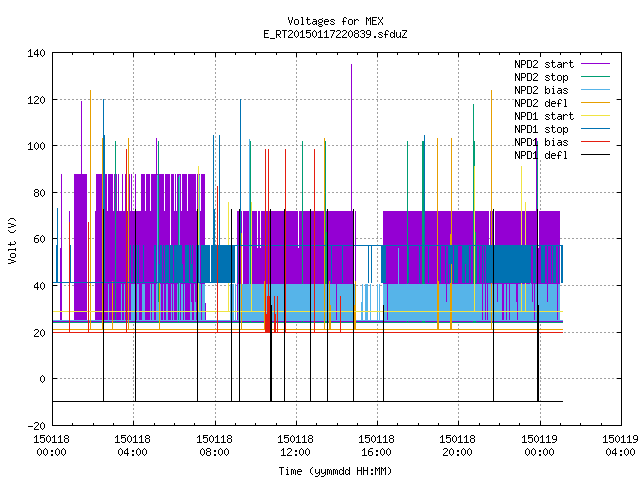Click the yellow NPD1 start legend line
The height and width of the screenshot is (480, 640).
coord(595,116)
